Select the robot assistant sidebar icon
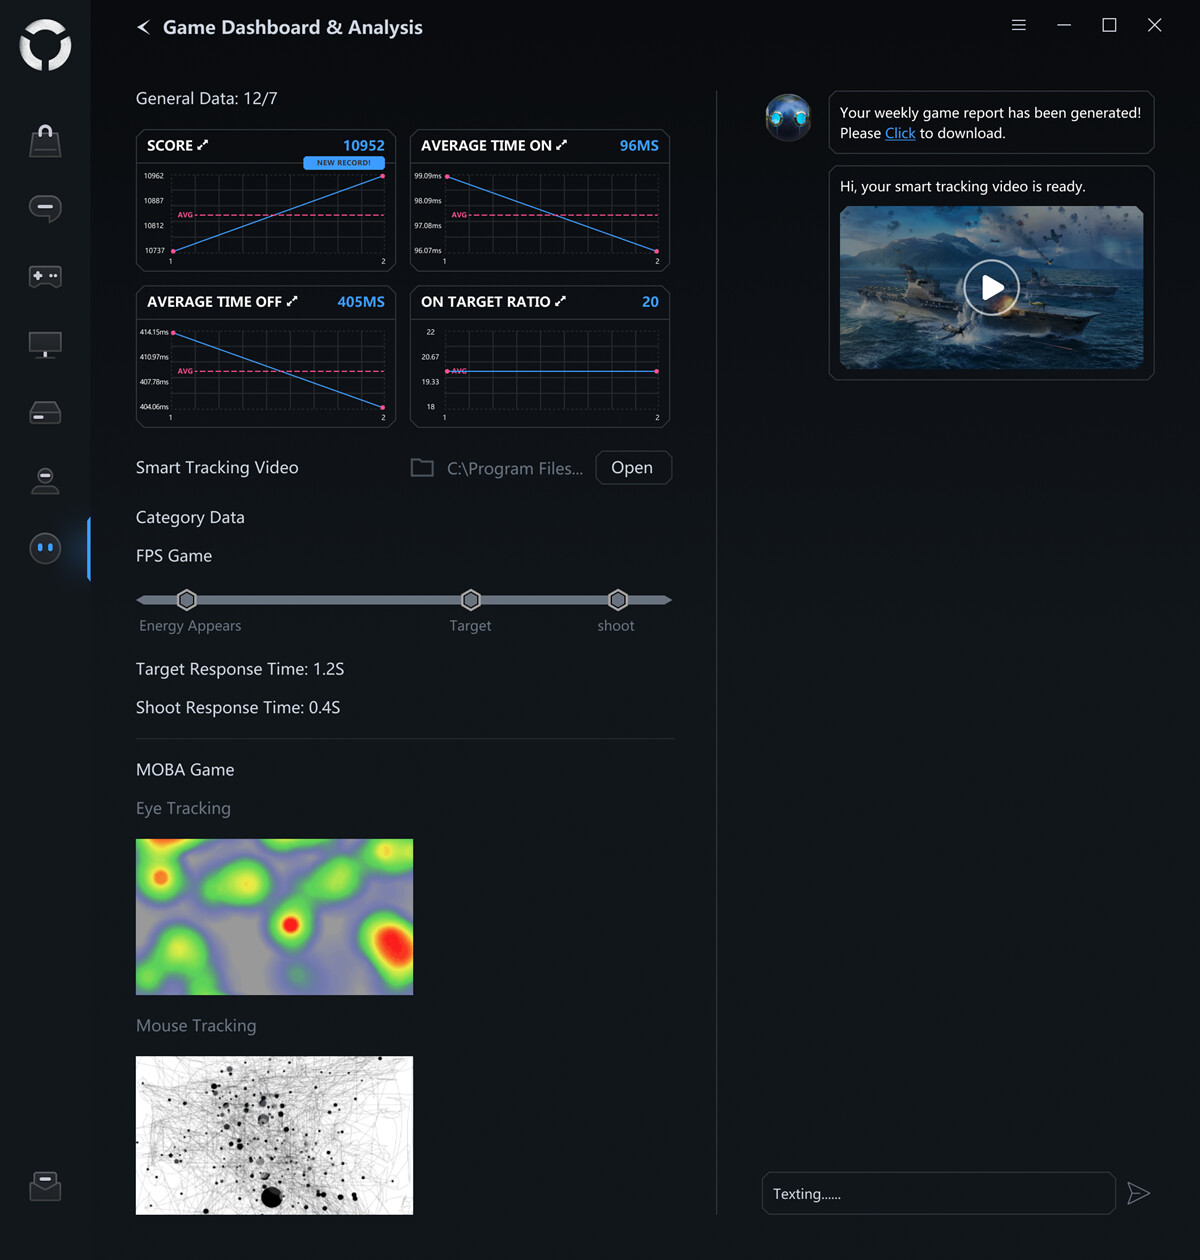 tap(45, 548)
